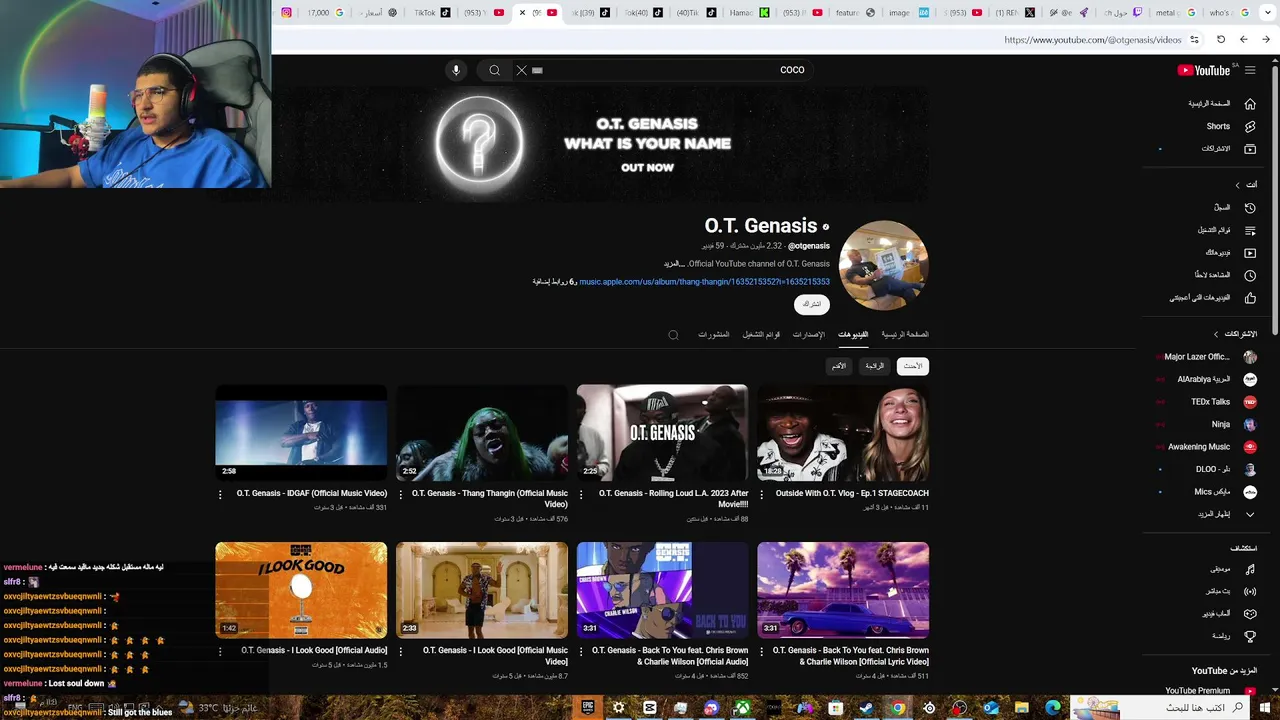Image resolution: width=1280 pixels, height=720 pixels.
Task: Open the music.apple.com album link
Action: click(x=704, y=282)
